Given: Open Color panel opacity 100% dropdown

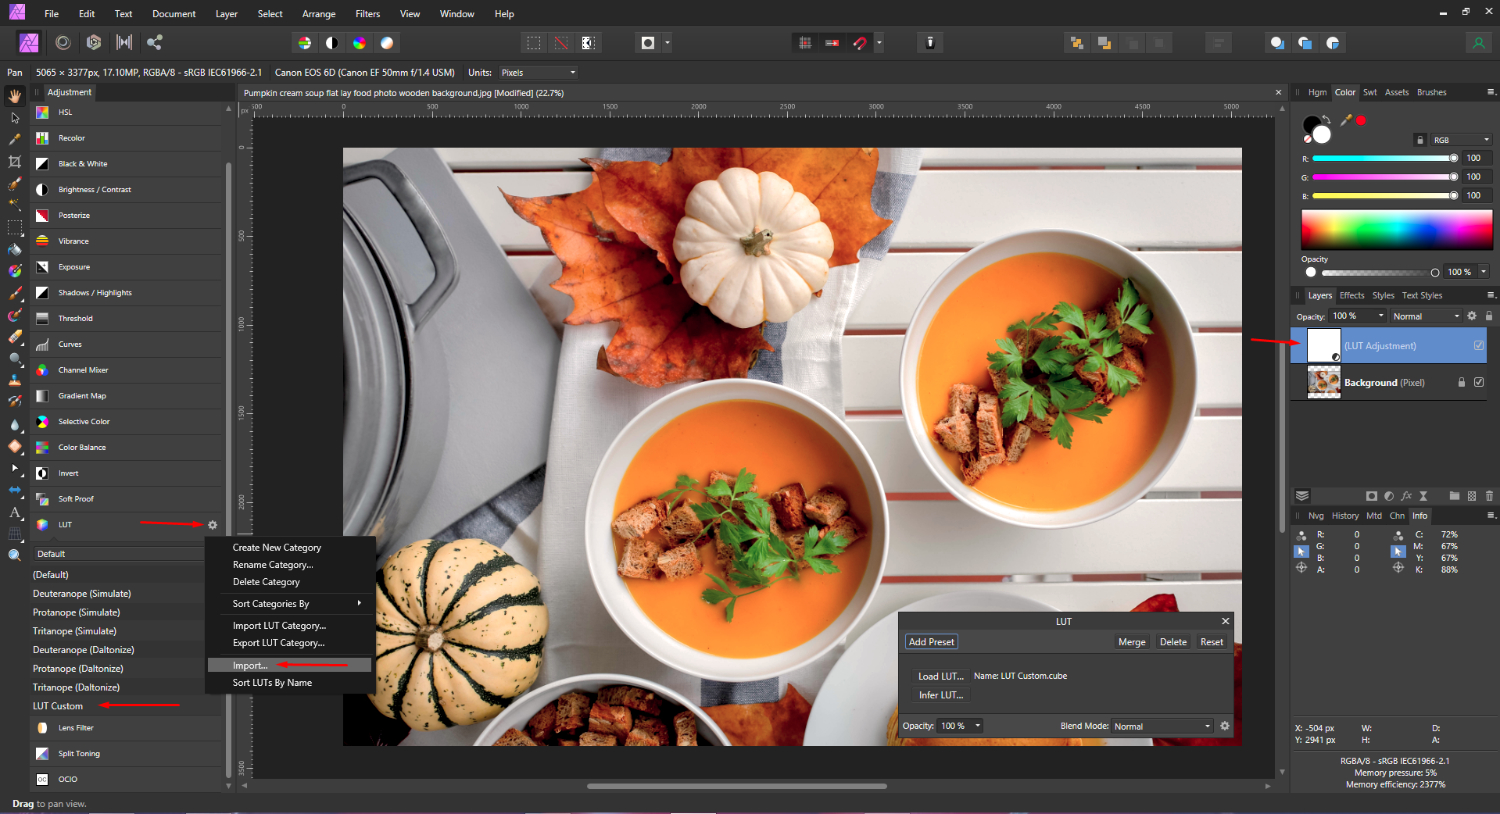Looking at the screenshot, I should [x=1468, y=272].
